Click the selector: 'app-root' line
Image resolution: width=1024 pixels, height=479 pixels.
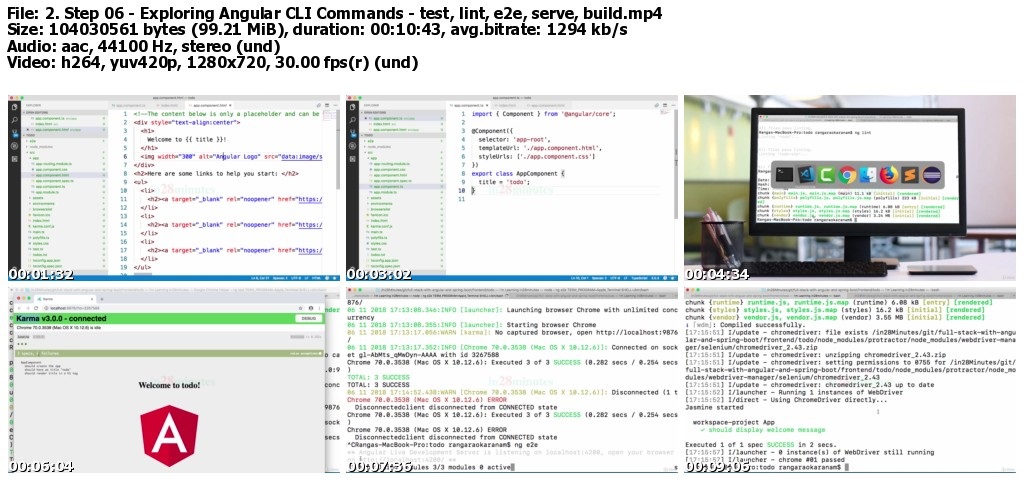[515, 139]
